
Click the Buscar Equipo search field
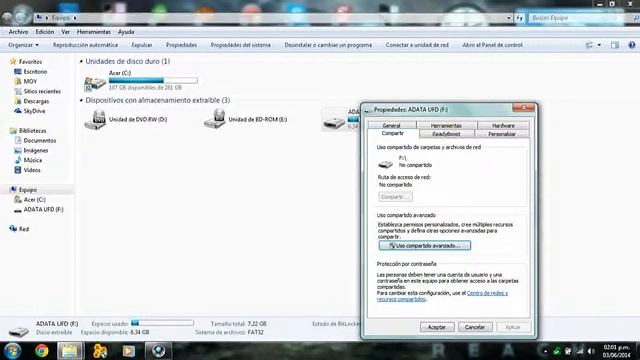(x=580, y=18)
